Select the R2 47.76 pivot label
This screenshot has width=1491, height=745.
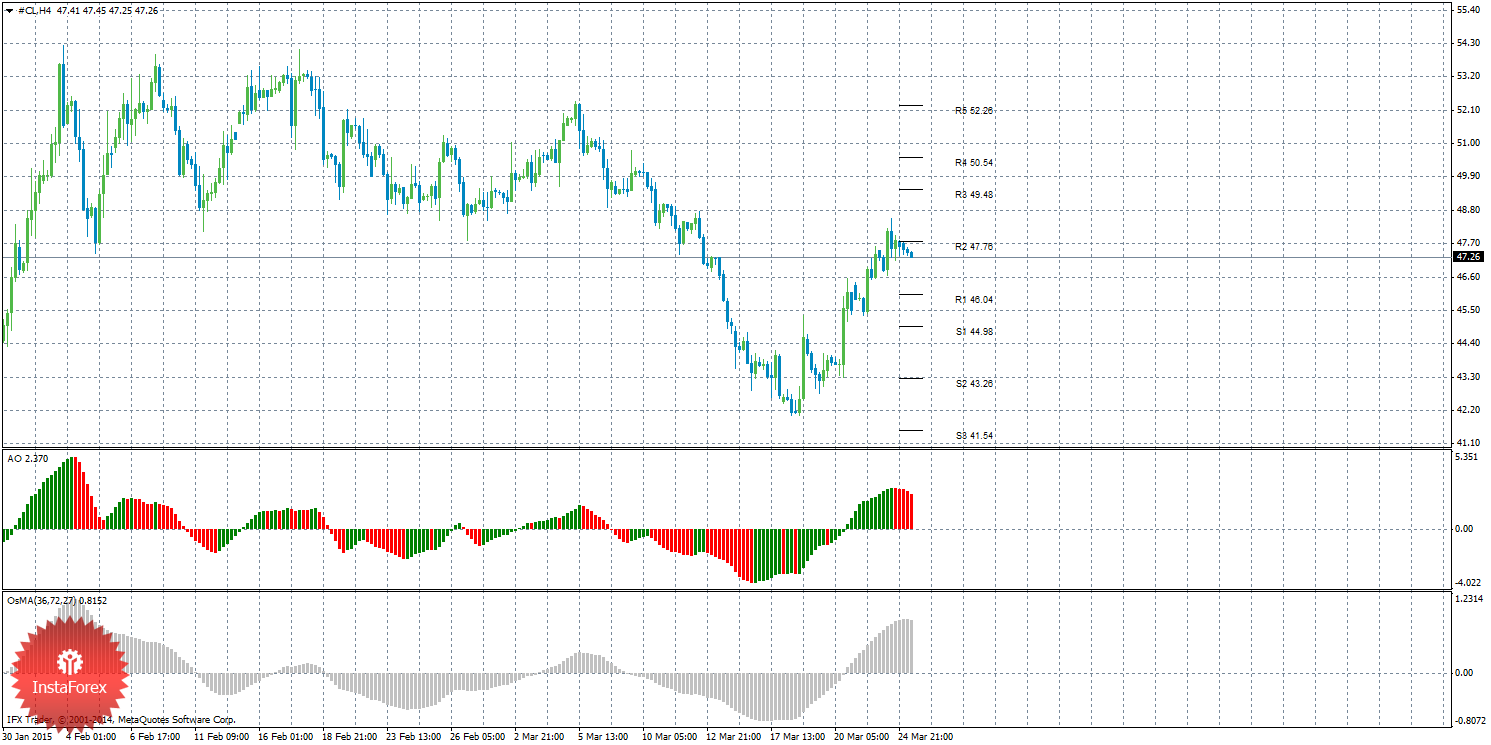click(973, 247)
